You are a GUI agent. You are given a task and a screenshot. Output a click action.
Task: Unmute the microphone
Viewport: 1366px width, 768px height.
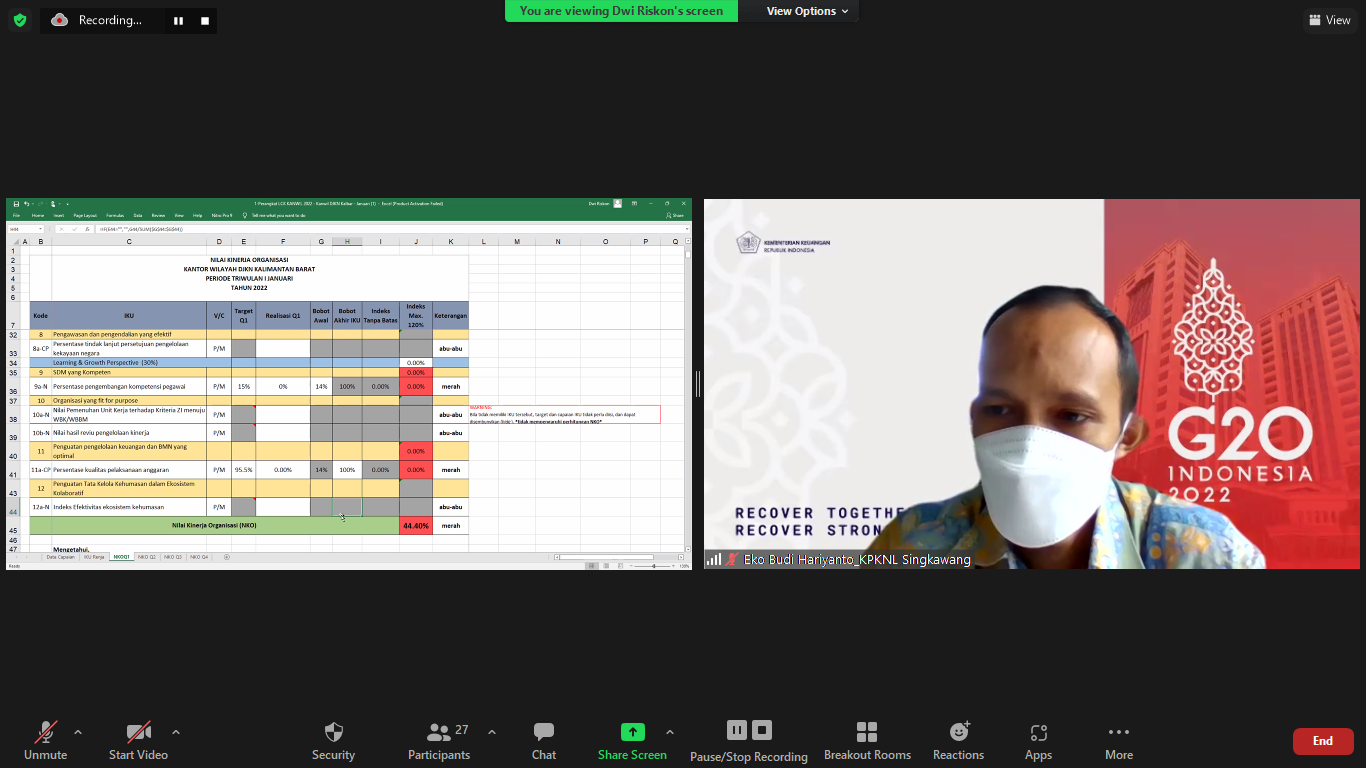coord(45,732)
